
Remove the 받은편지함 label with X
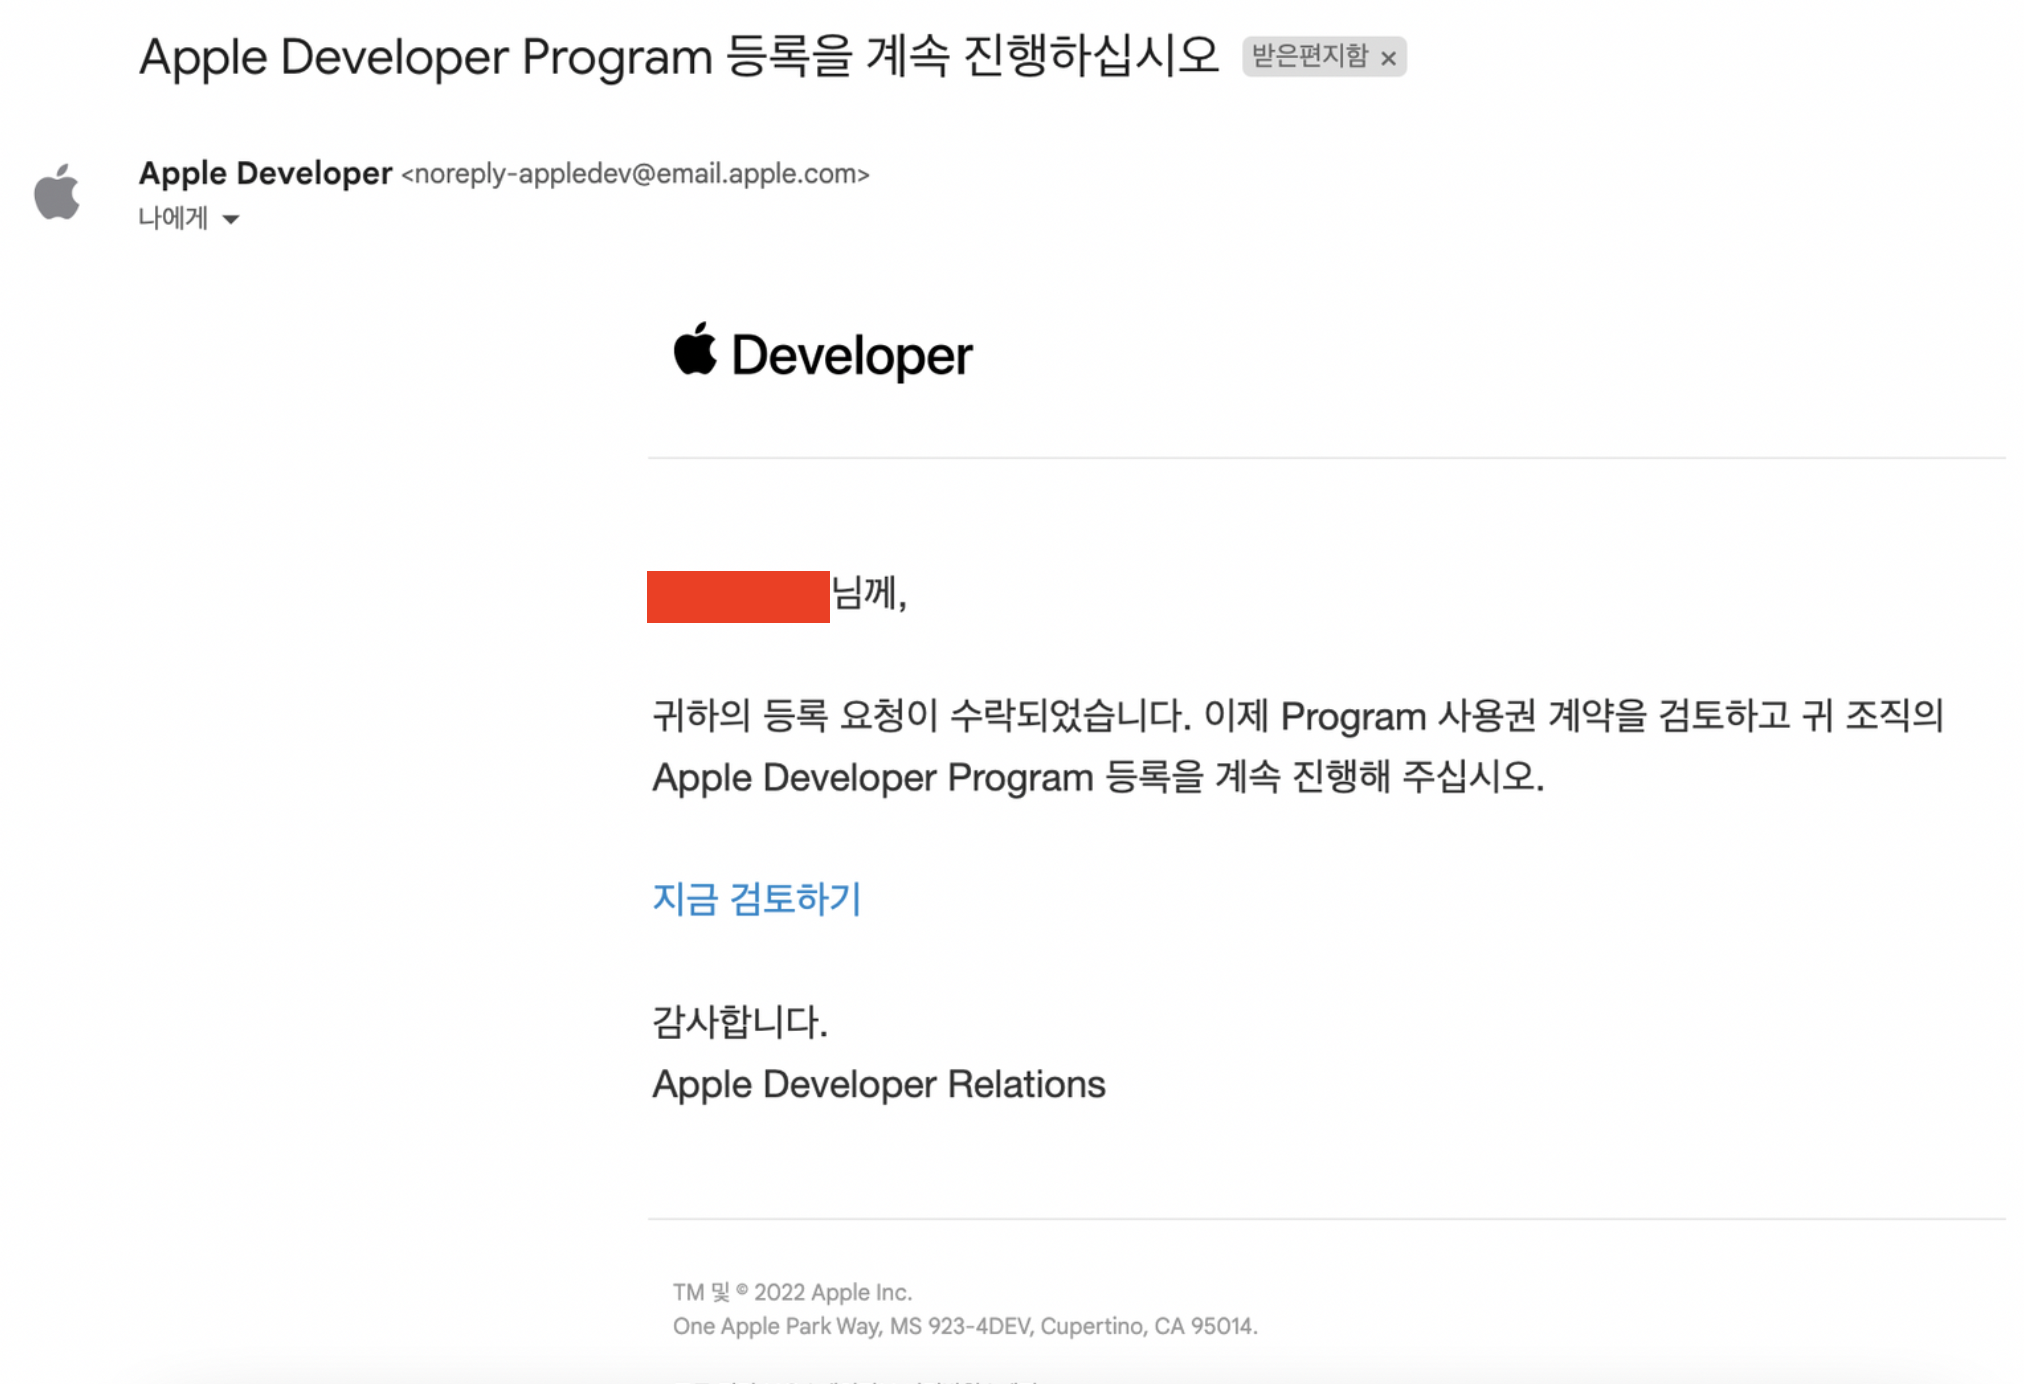tap(1388, 58)
